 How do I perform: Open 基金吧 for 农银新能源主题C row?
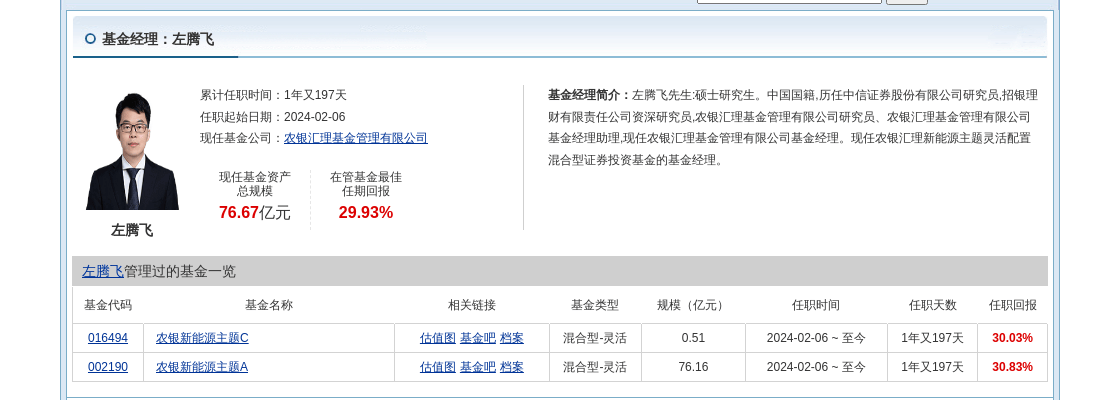(x=478, y=338)
